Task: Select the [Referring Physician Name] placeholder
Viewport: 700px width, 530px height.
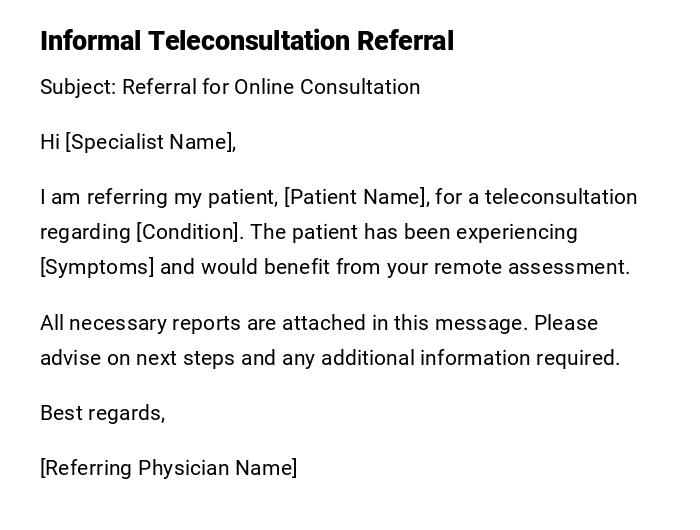Action: coord(168,468)
